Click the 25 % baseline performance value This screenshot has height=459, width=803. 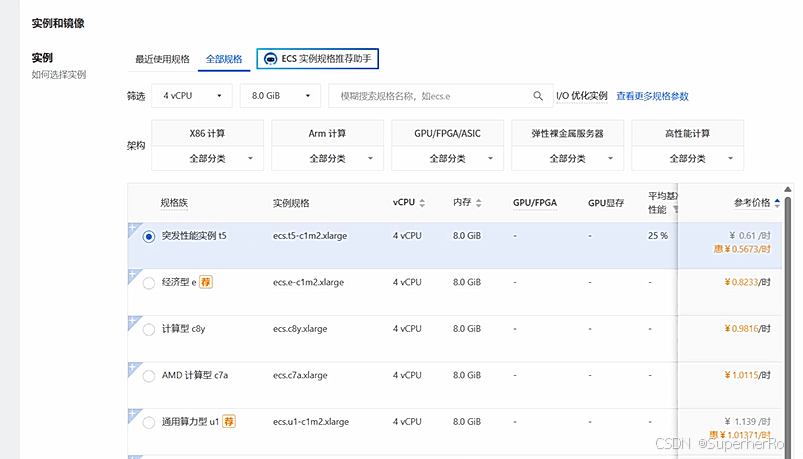[x=658, y=236]
